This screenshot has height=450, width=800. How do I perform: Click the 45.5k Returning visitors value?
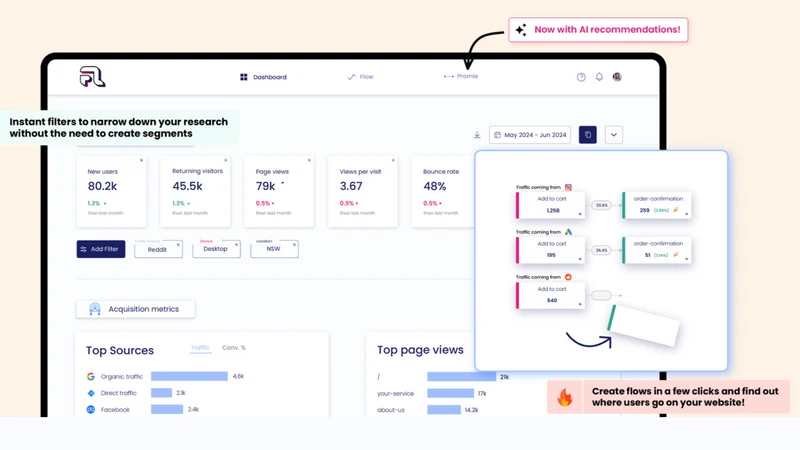(187, 186)
